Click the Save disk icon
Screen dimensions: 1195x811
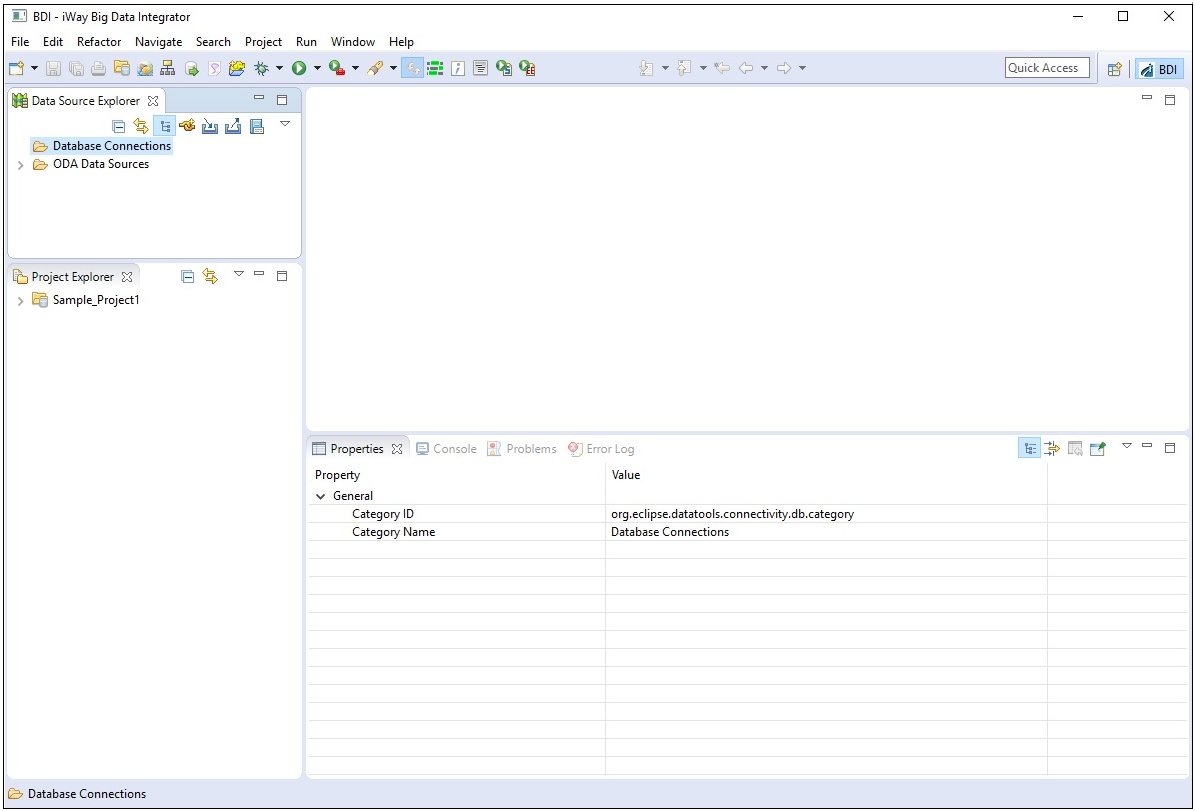pos(53,69)
